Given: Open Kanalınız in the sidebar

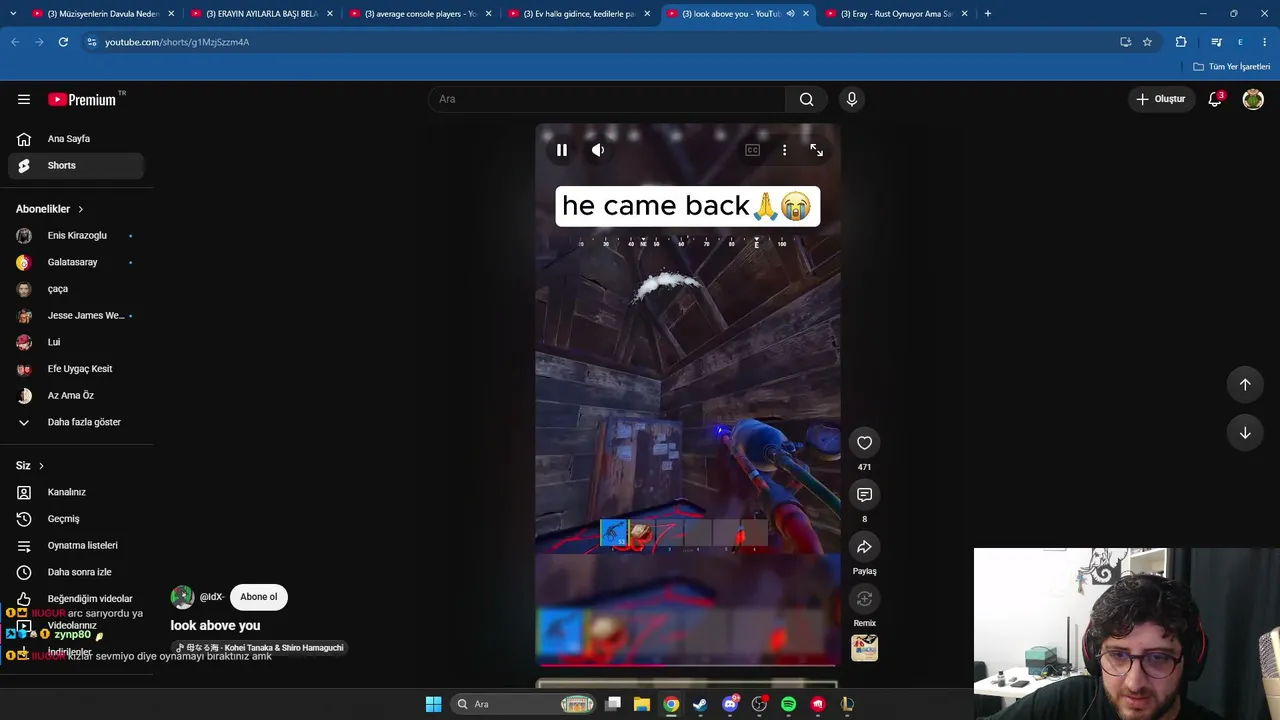Looking at the screenshot, I should click(76, 492).
